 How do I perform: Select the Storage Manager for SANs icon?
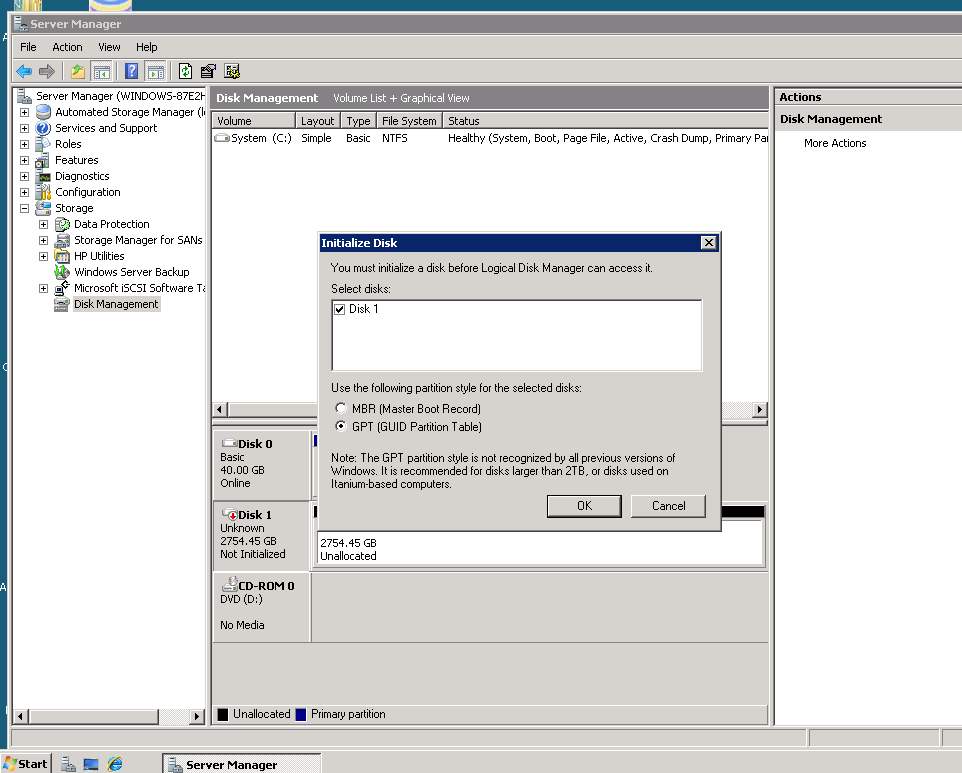63,240
